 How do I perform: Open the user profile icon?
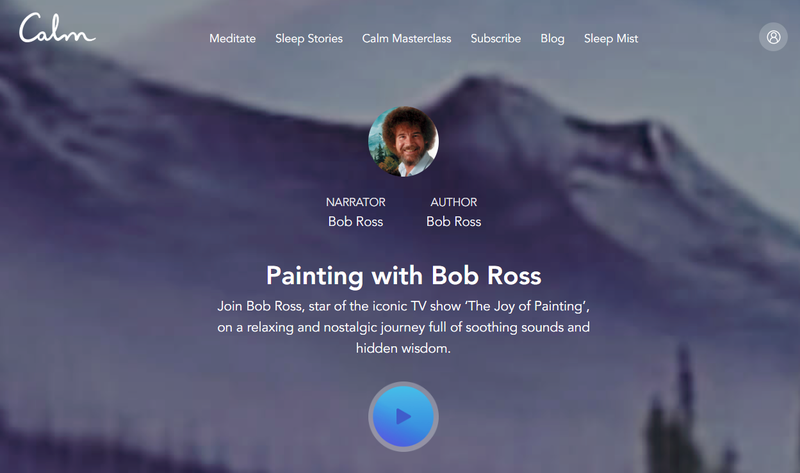(x=773, y=37)
